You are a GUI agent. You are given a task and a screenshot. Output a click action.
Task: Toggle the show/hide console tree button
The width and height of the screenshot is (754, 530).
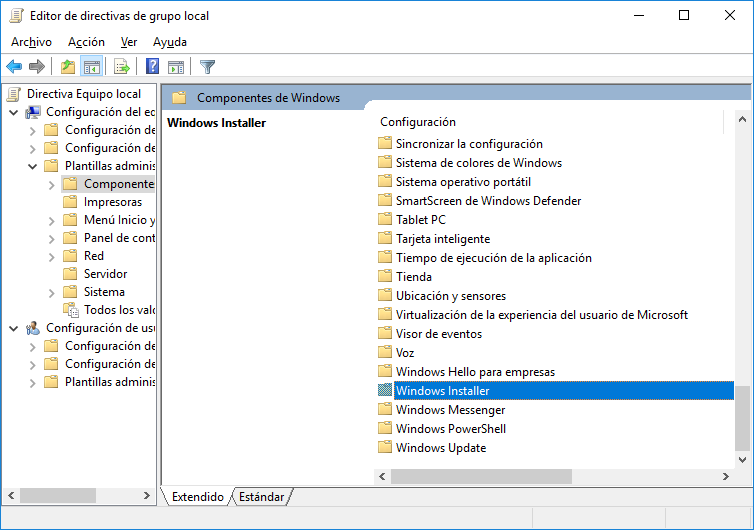(91, 67)
